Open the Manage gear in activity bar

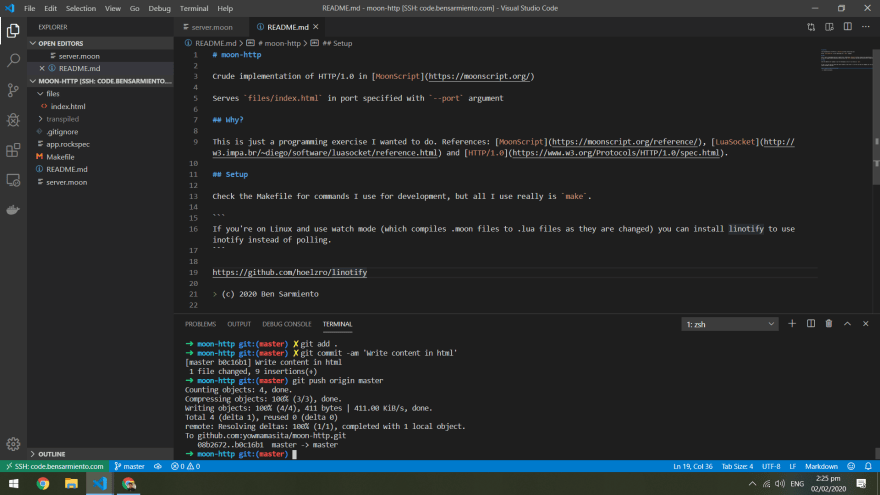click(13, 444)
